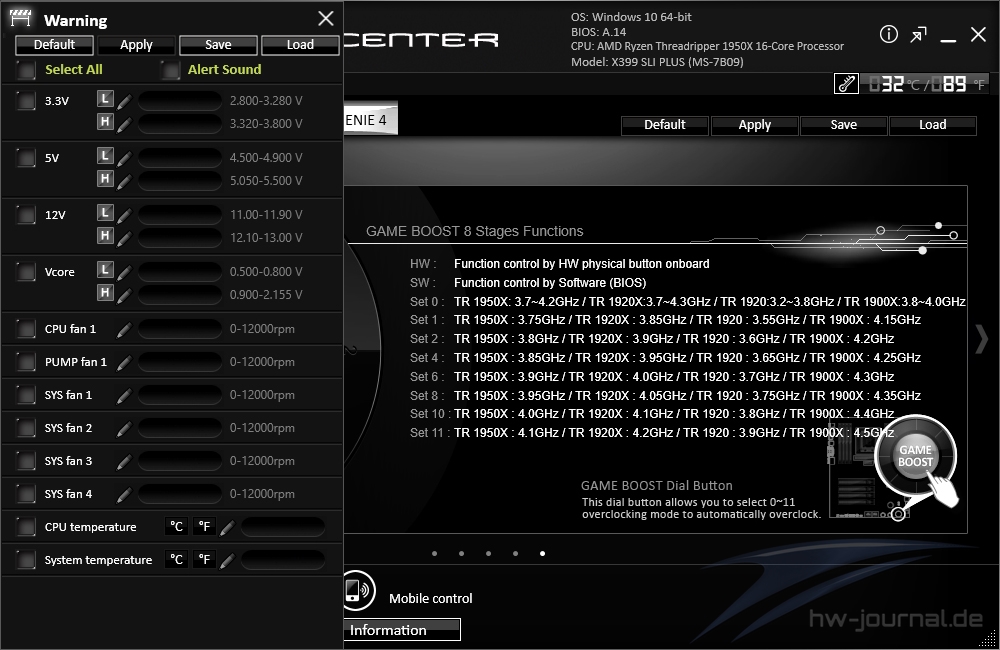Switch to the ENIE 4 tab
The width and height of the screenshot is (1000, 650).
(x=371, y=120)
